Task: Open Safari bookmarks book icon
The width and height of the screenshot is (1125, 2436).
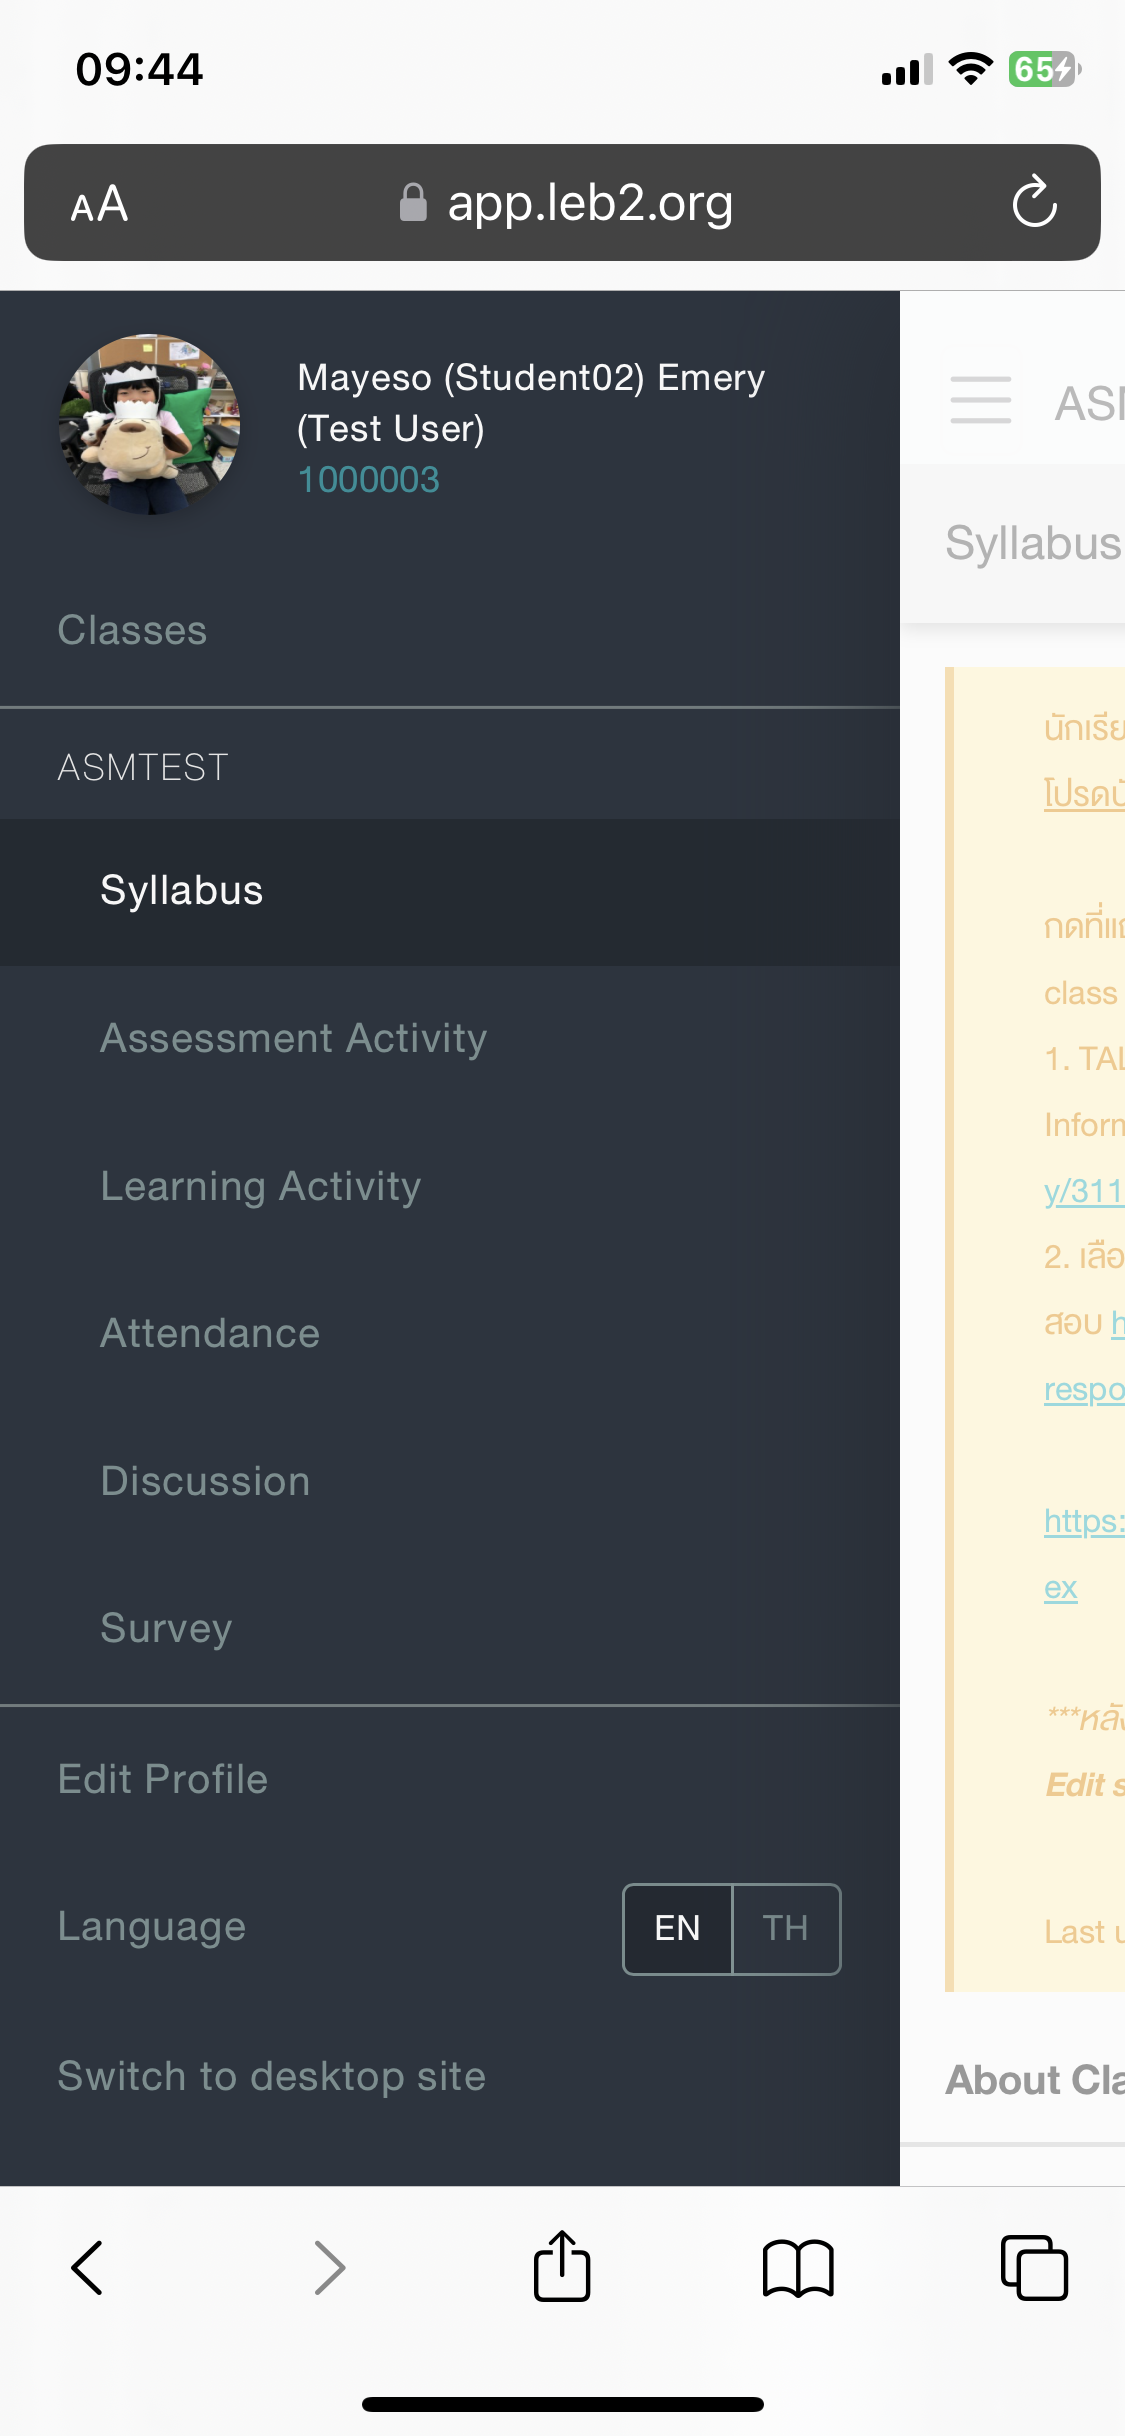Action: 798,2267
